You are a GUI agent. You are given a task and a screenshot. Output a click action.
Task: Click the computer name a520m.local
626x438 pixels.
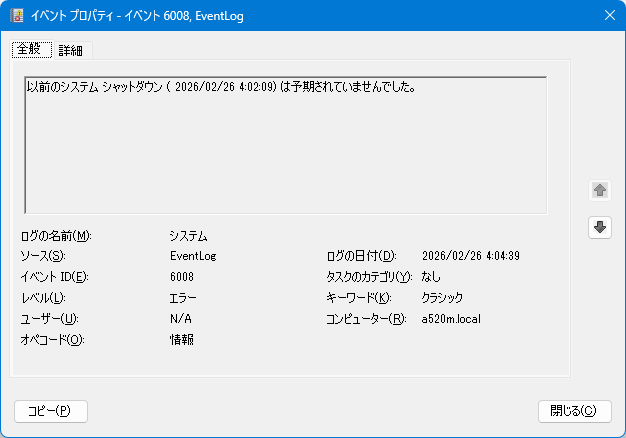point(453,319)
